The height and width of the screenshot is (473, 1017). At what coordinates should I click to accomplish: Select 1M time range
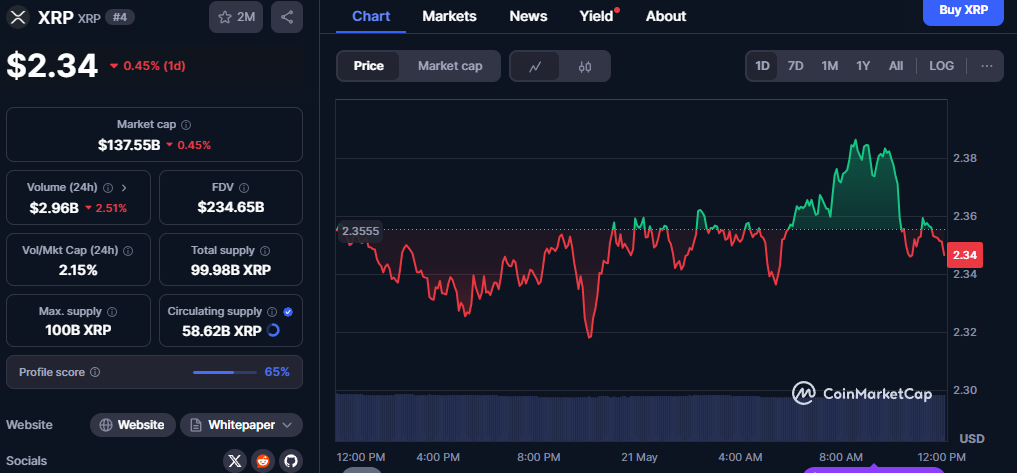[830, 66]
